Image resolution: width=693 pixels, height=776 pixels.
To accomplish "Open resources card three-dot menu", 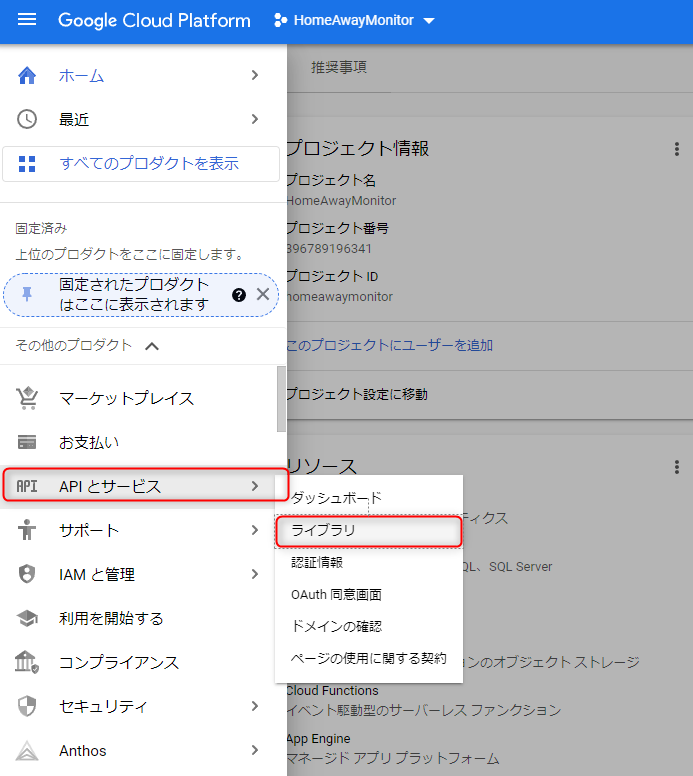I will 677,467.
